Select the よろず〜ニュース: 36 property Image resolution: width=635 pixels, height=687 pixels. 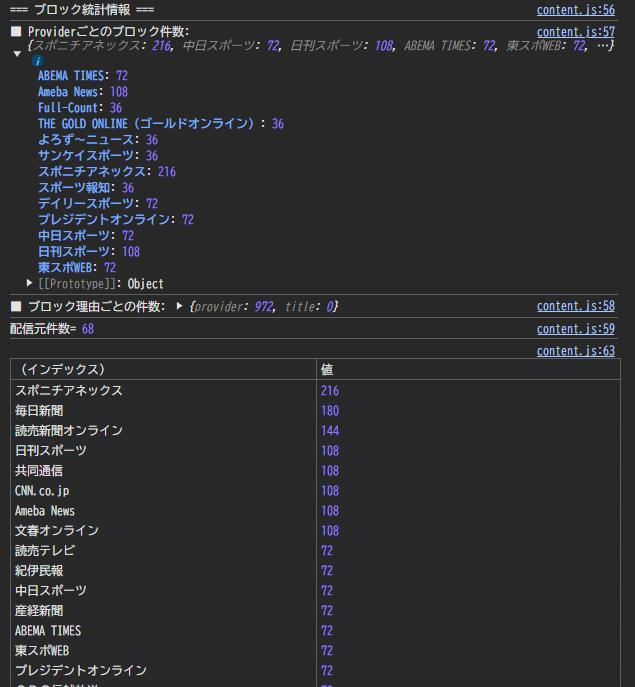98,140
